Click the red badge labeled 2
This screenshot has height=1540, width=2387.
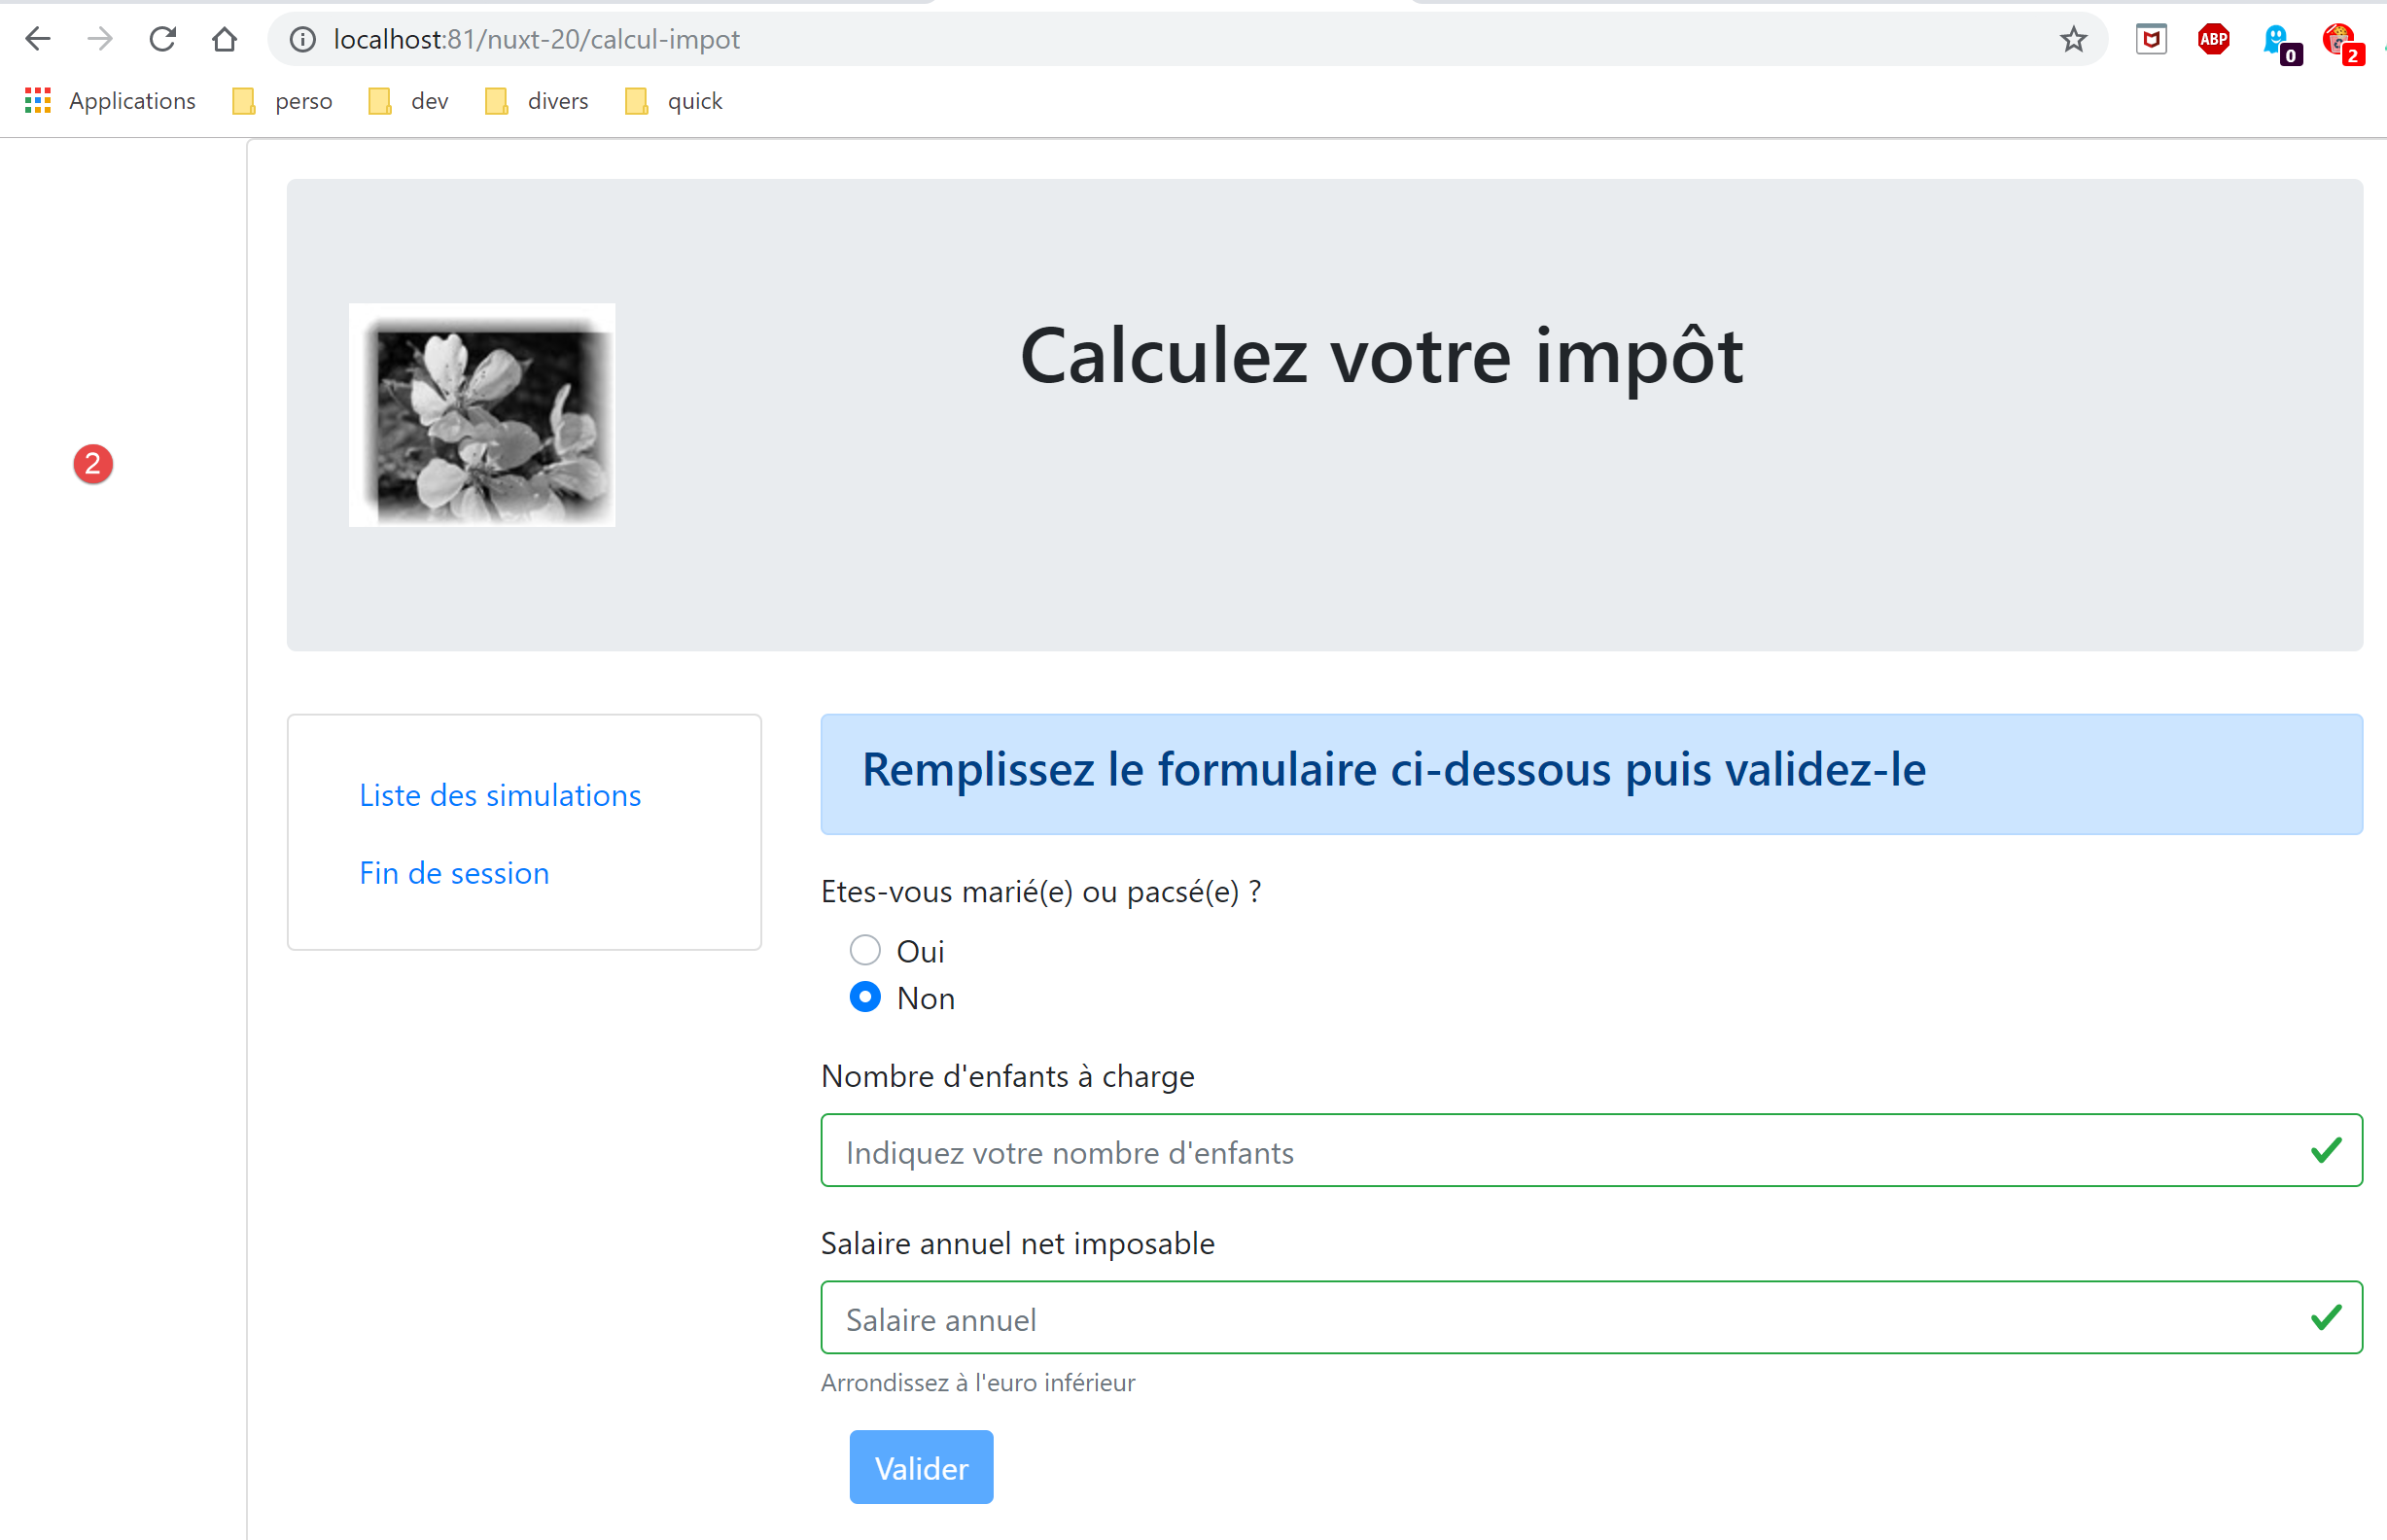[x=93, y=464]
